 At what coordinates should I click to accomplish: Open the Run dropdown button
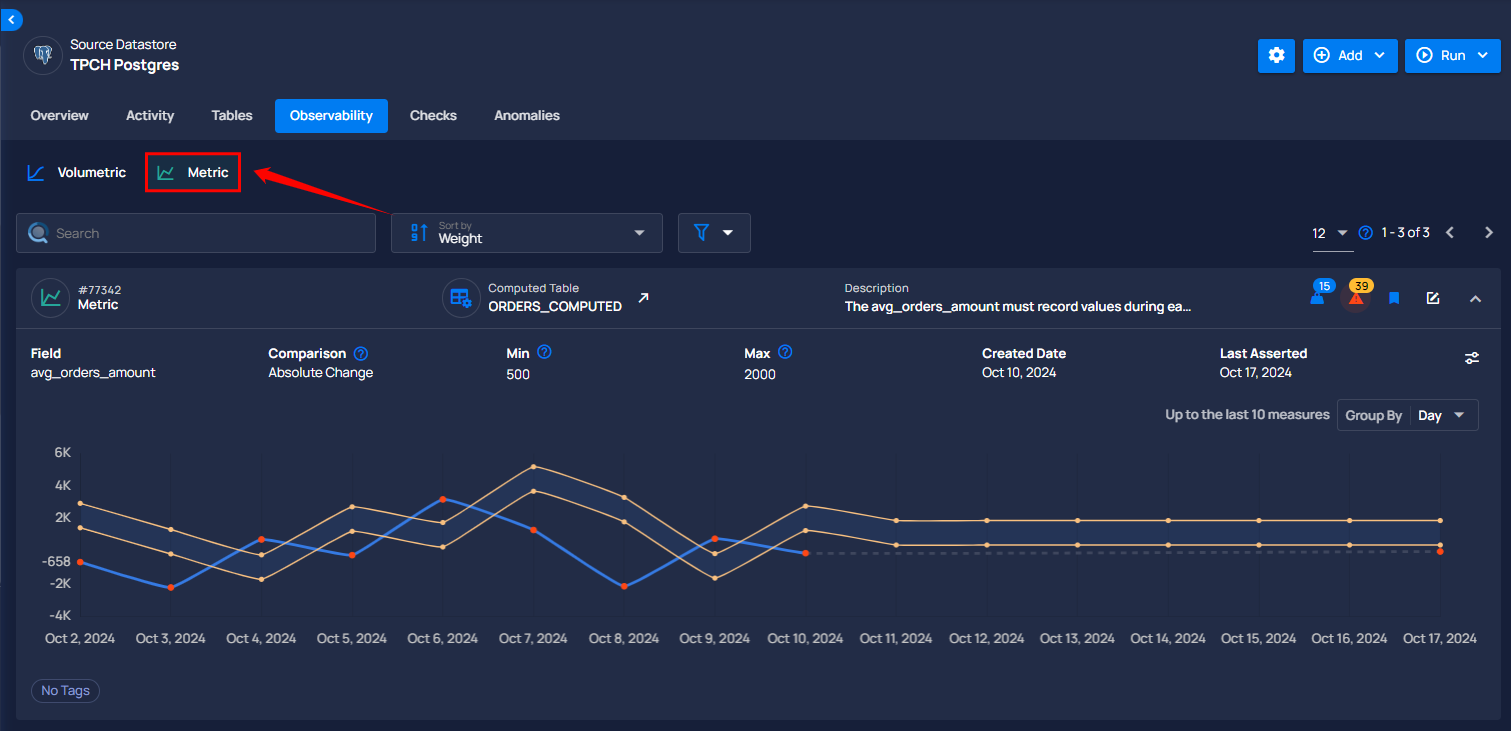point(1452,56)
